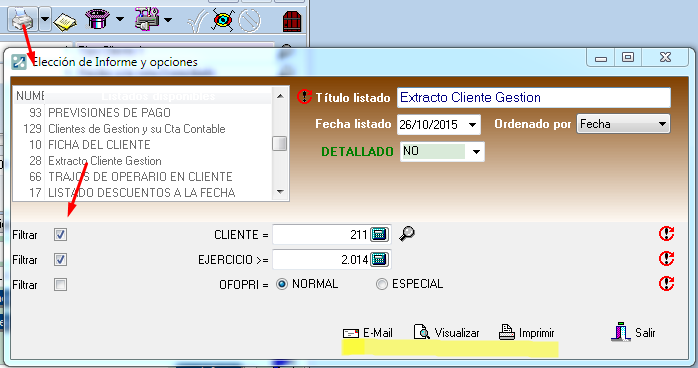Select report 28 Extracto Cliente Gestion

coord(142,161)
